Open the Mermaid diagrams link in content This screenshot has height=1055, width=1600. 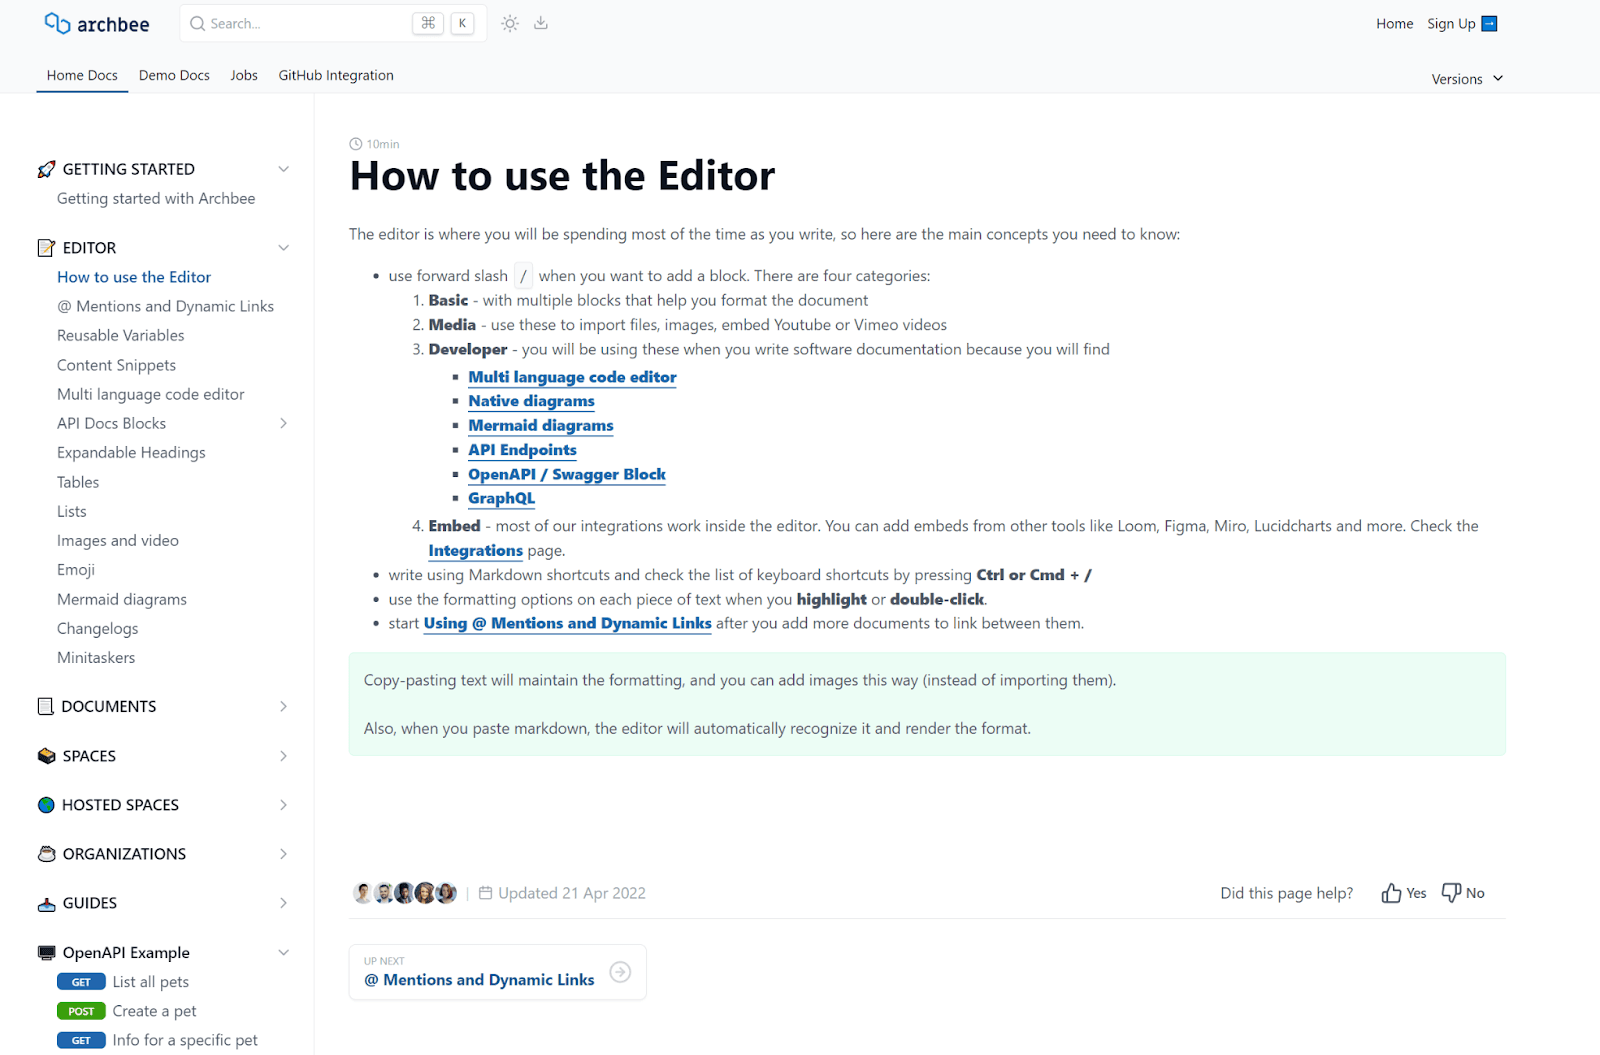540,425
